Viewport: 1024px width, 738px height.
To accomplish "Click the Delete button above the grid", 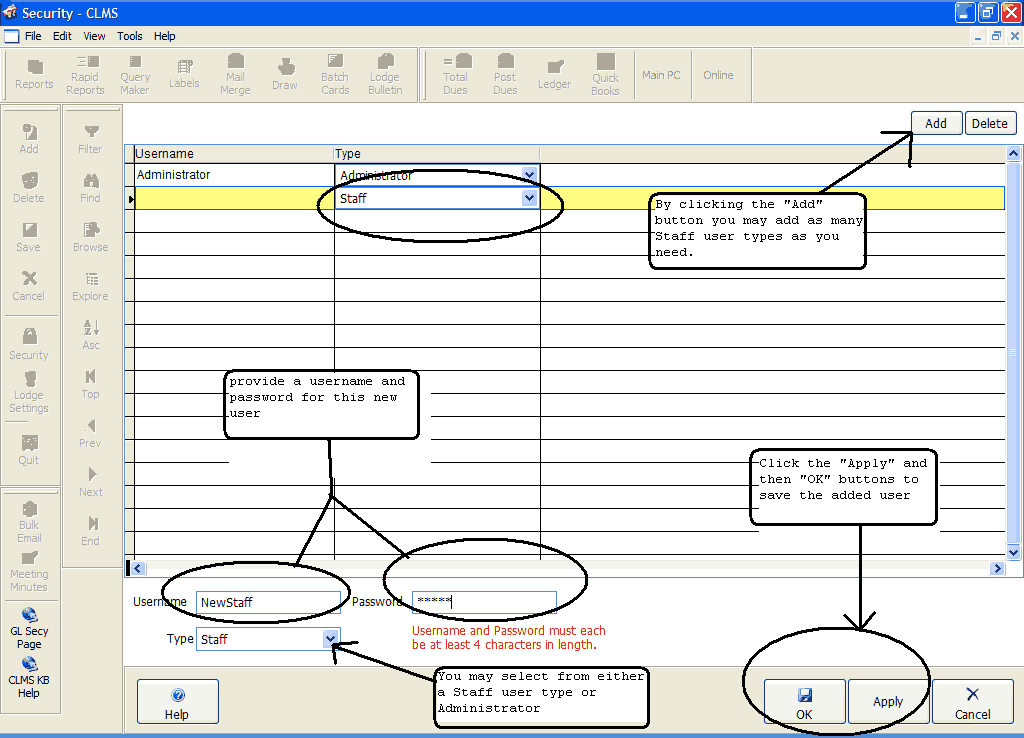I will (x=990, y=123).
